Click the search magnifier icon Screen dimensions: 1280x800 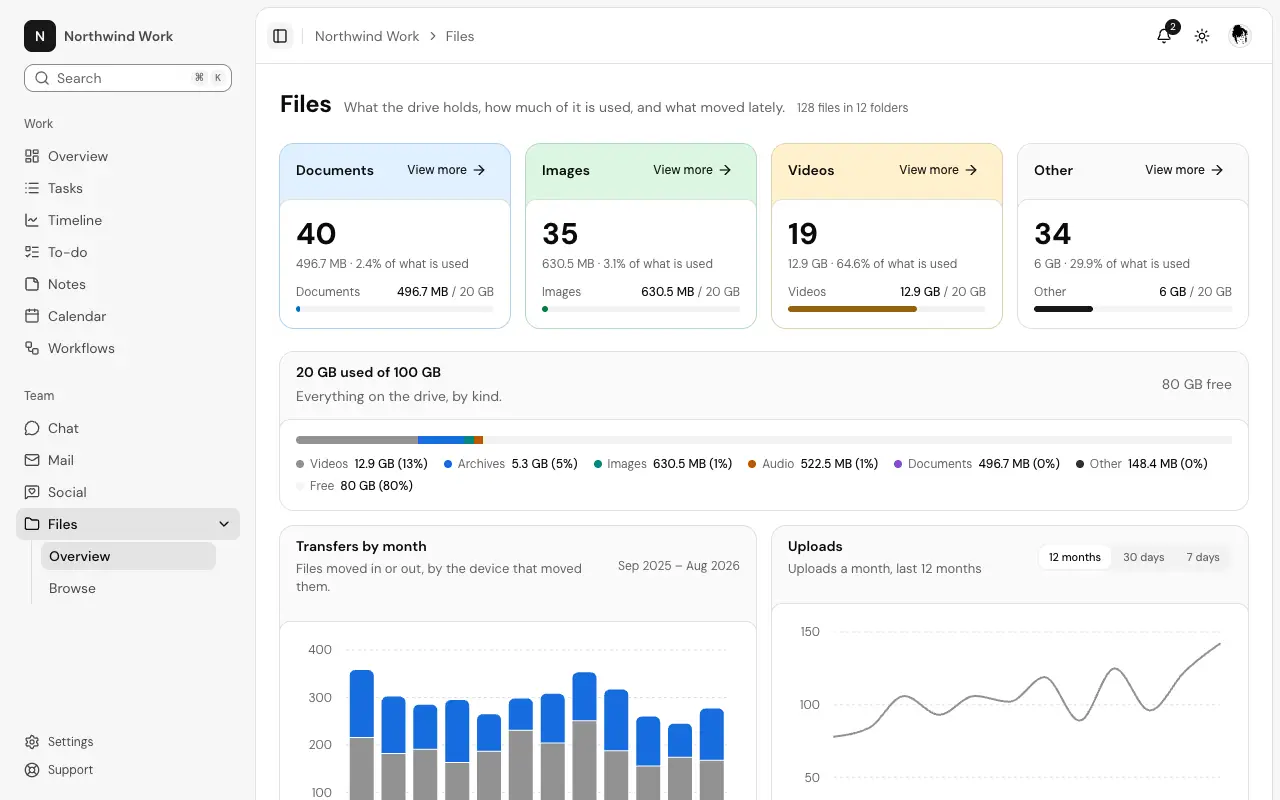[42, 78]
